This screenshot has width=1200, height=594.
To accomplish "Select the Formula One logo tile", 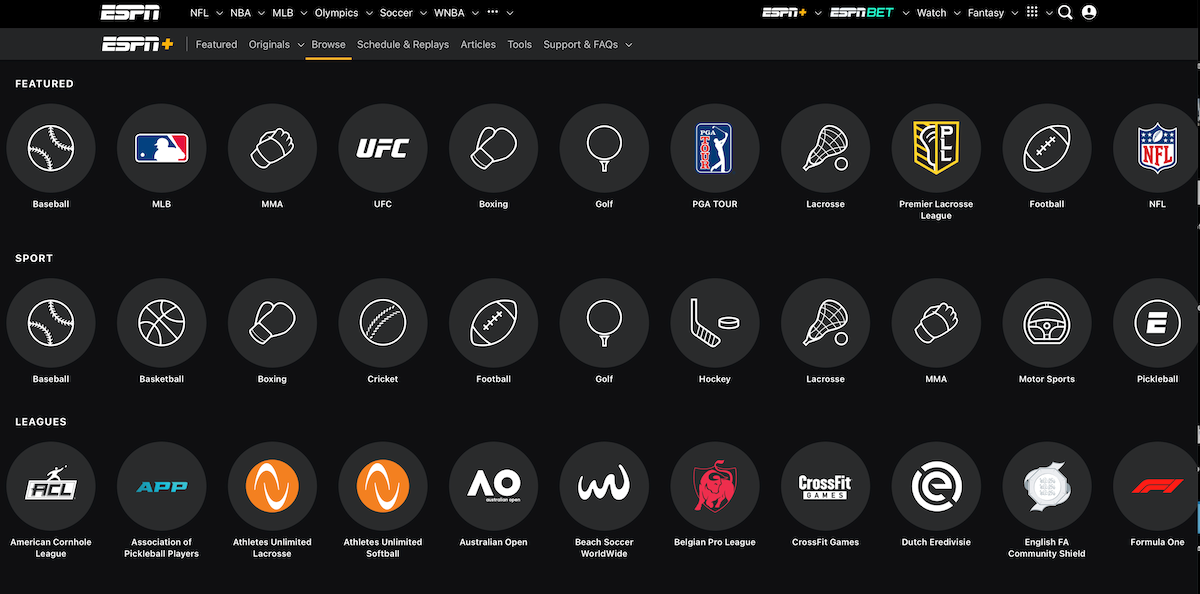I will [x=1157, y=487].
